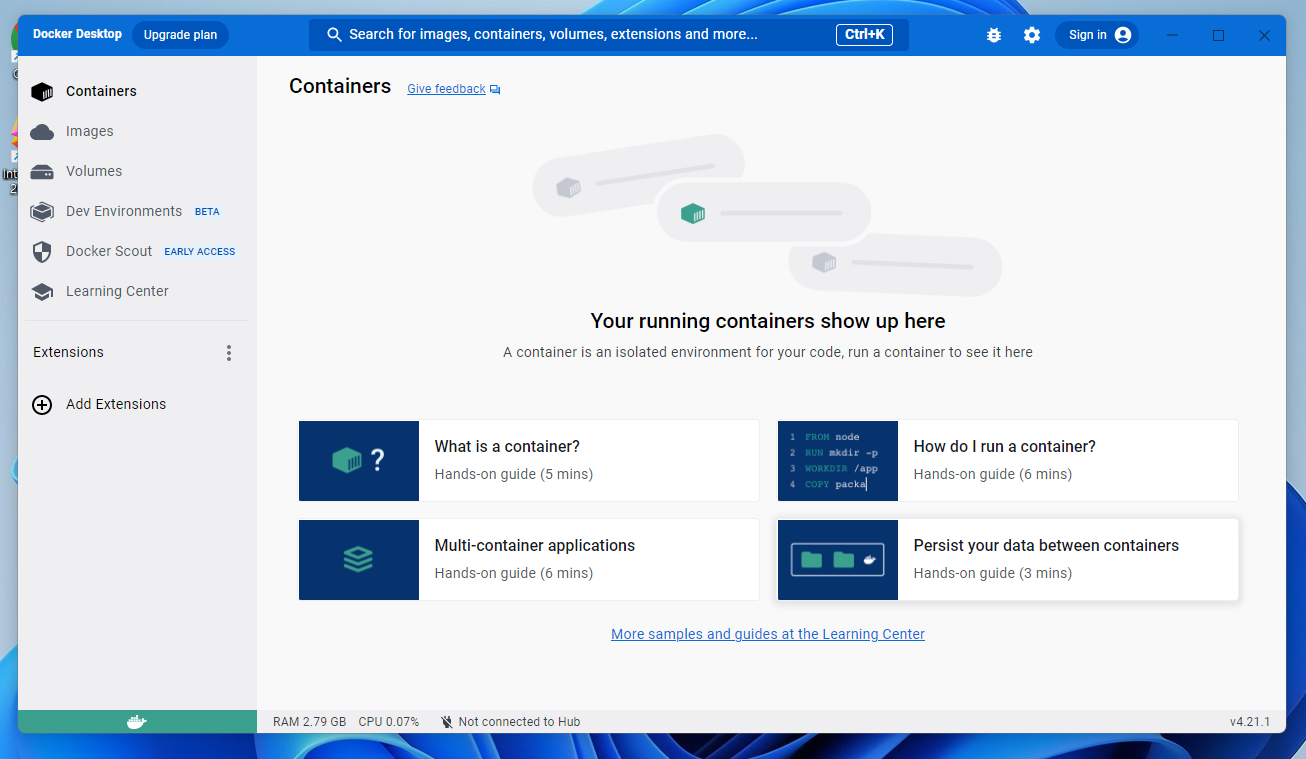Minimize the Docker Desktop window
The width and height of the screenshot is (1306, 759).
[x=1172, y=35]
